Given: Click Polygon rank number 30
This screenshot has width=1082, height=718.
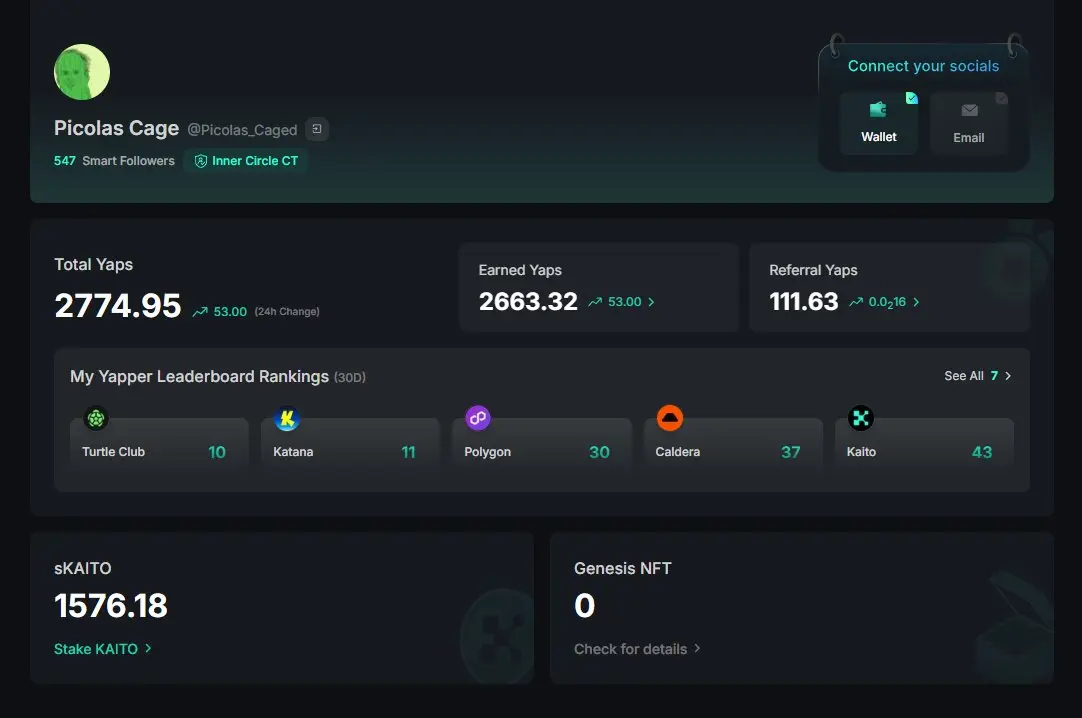Looking at the screenshot, I should (x=599, y=452).
